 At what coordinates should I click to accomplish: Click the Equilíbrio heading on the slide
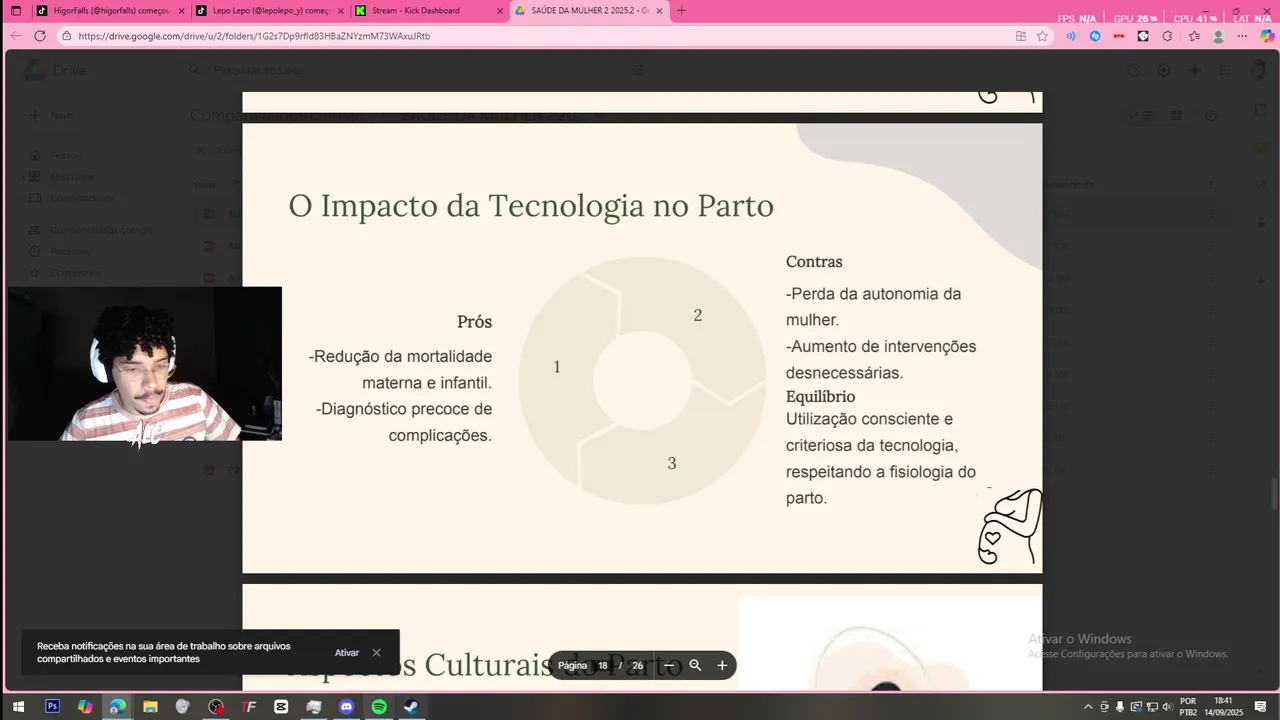(x=820, y=396)
